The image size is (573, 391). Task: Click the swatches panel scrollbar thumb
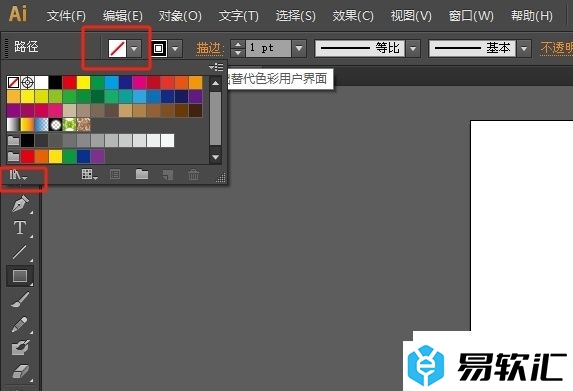(x=216, y=118)
